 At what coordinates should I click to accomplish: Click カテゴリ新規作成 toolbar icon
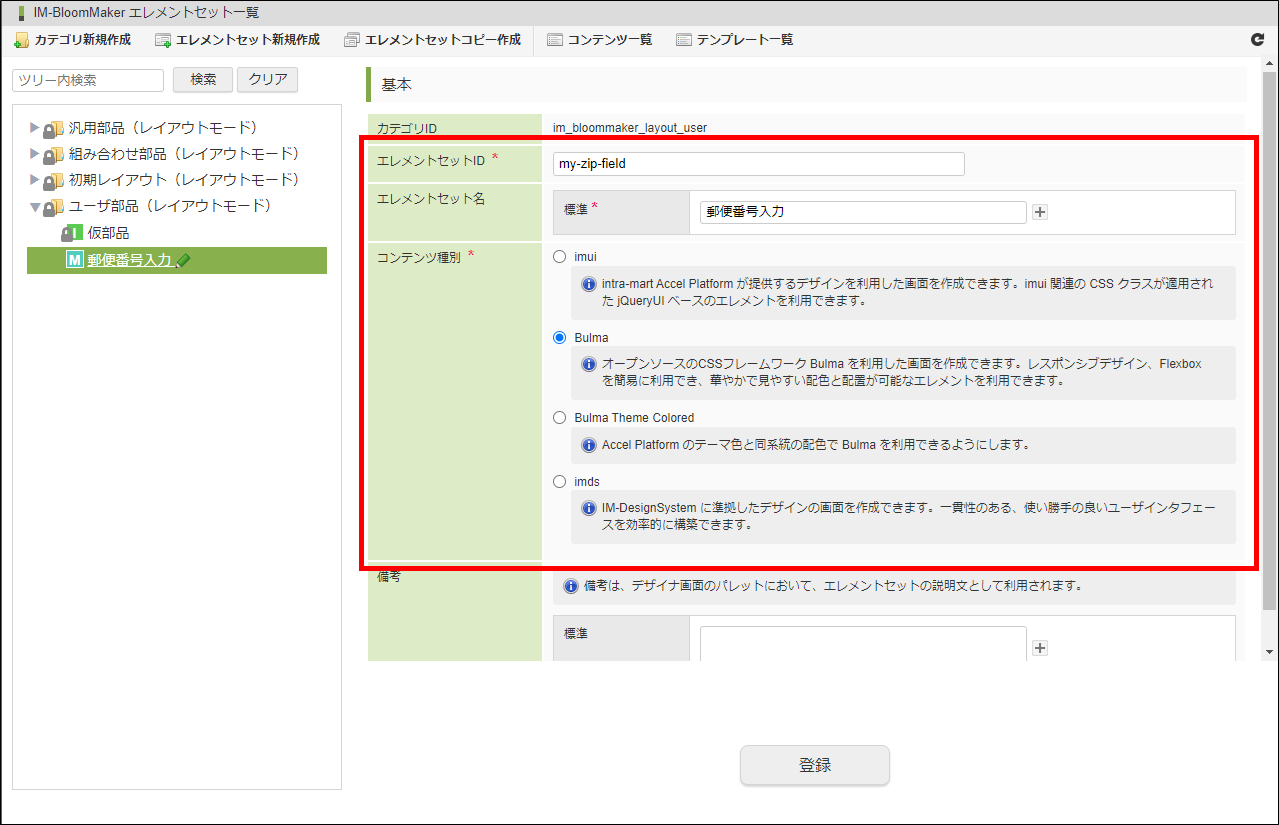point(21,40)
